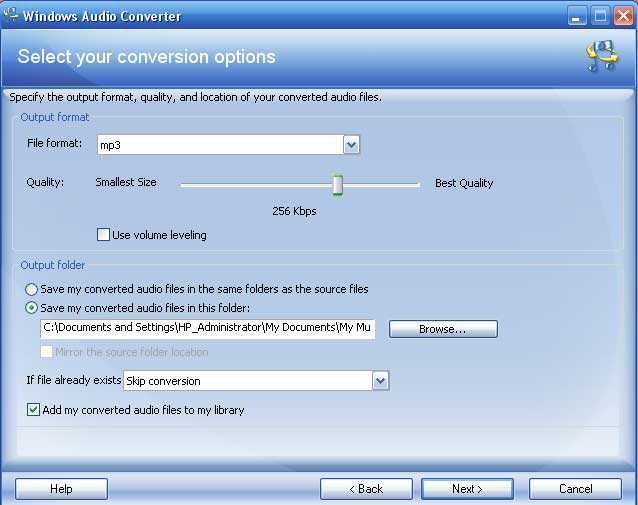This screenshot has height=505, width=638.
Task: Open the File format dropdown arrow
Action: tap(352, 144)
